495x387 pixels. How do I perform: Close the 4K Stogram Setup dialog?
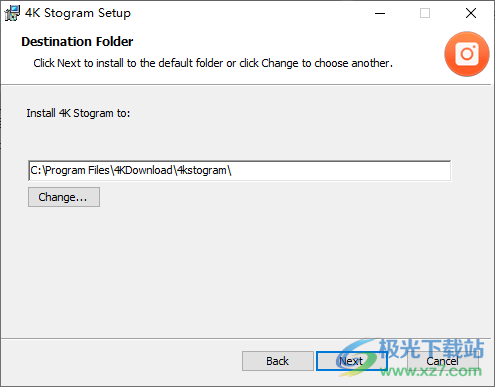click(471, 13)
